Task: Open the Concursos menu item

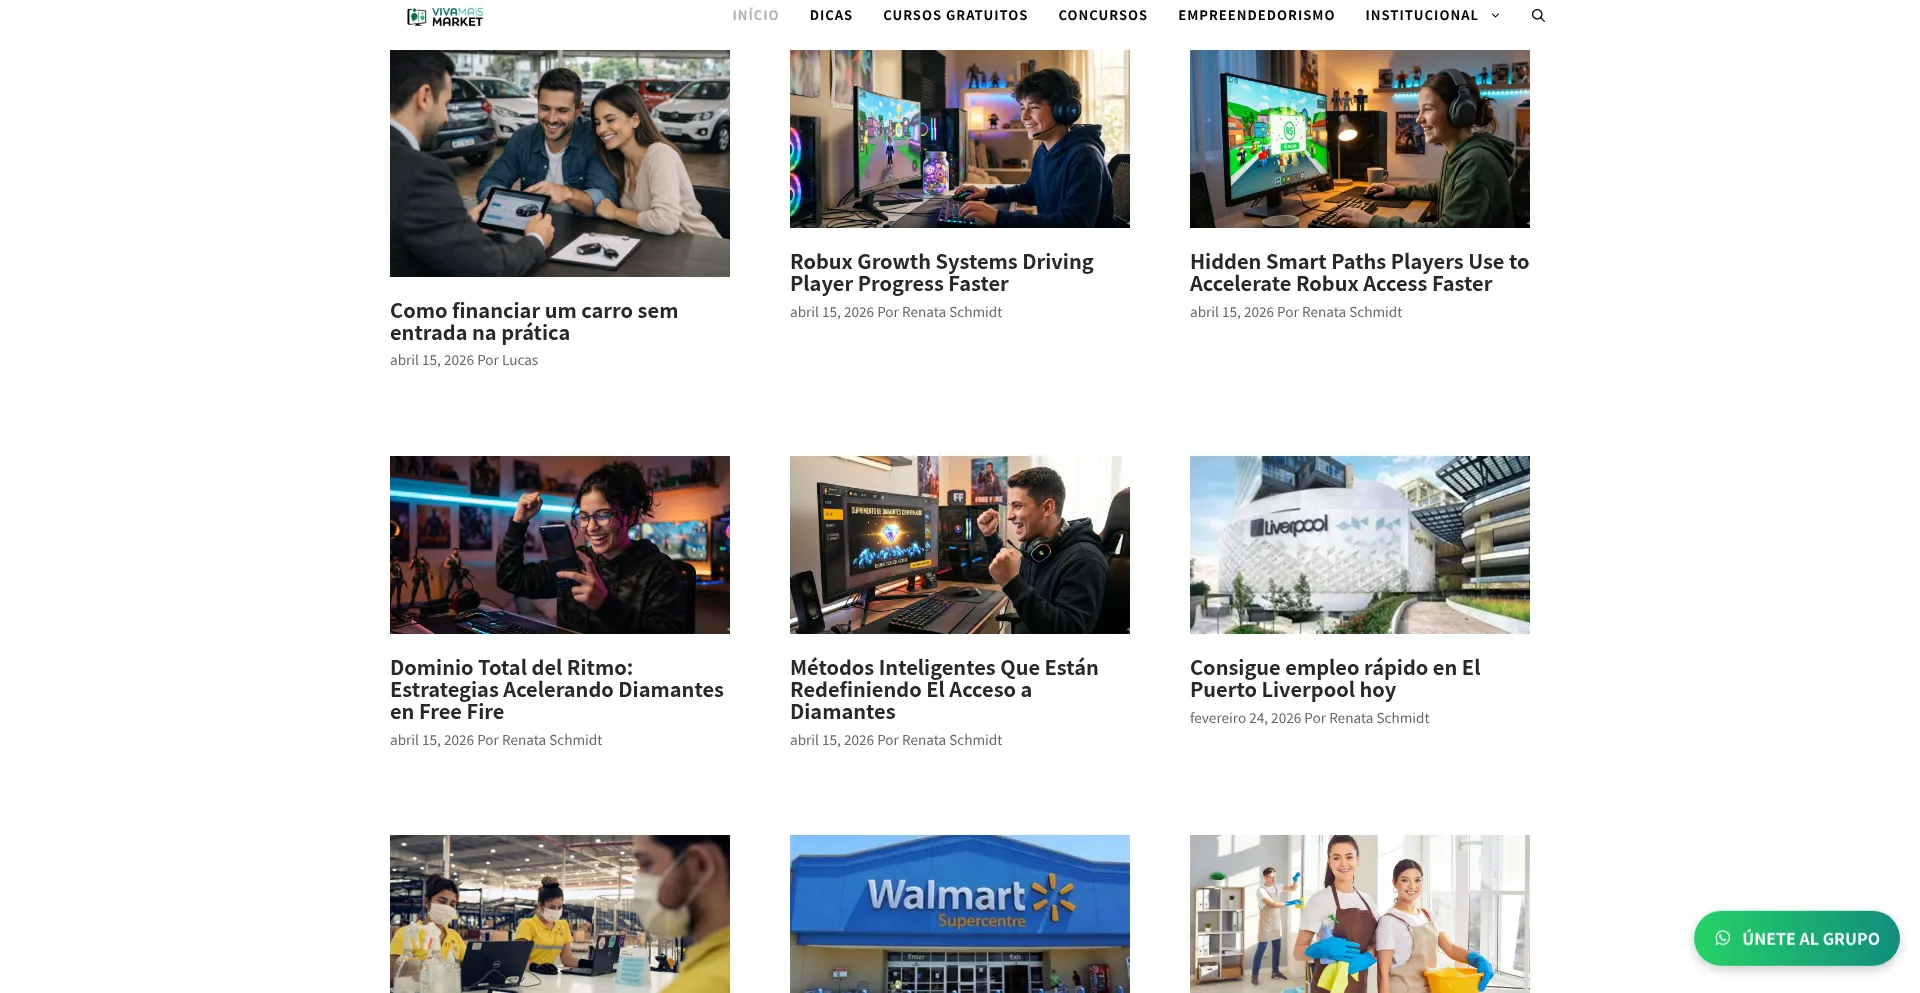Action: point(1103,16)
